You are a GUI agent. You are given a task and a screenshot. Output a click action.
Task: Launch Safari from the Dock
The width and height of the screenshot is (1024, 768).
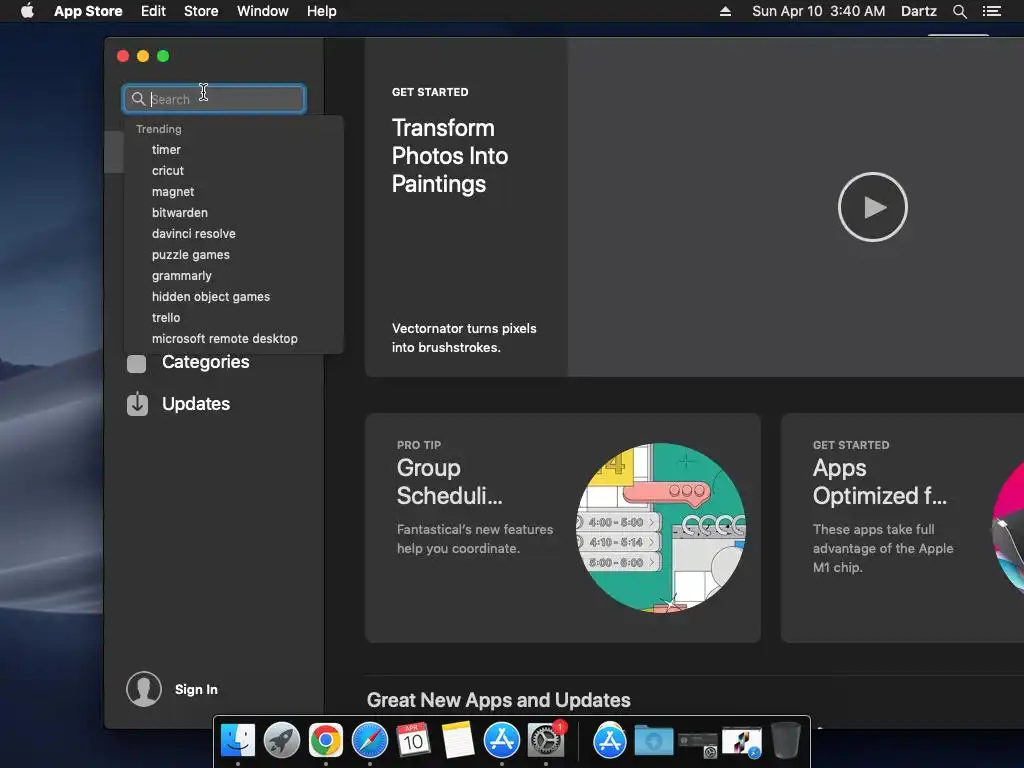pos(370,740)
